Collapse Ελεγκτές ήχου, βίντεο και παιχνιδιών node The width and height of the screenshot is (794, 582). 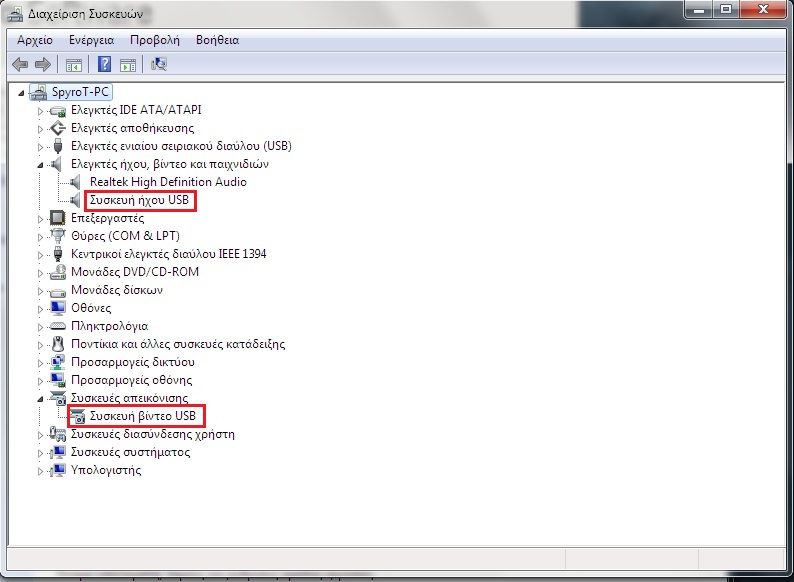pos(40,165)
